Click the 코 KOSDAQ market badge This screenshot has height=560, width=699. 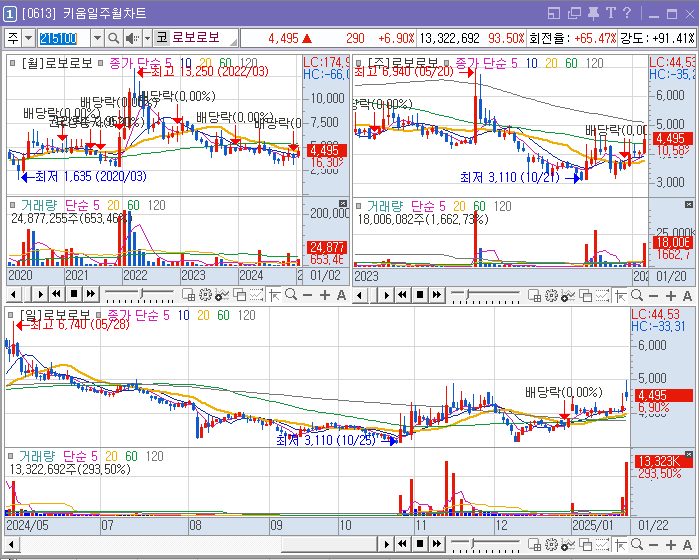[162, 37]
